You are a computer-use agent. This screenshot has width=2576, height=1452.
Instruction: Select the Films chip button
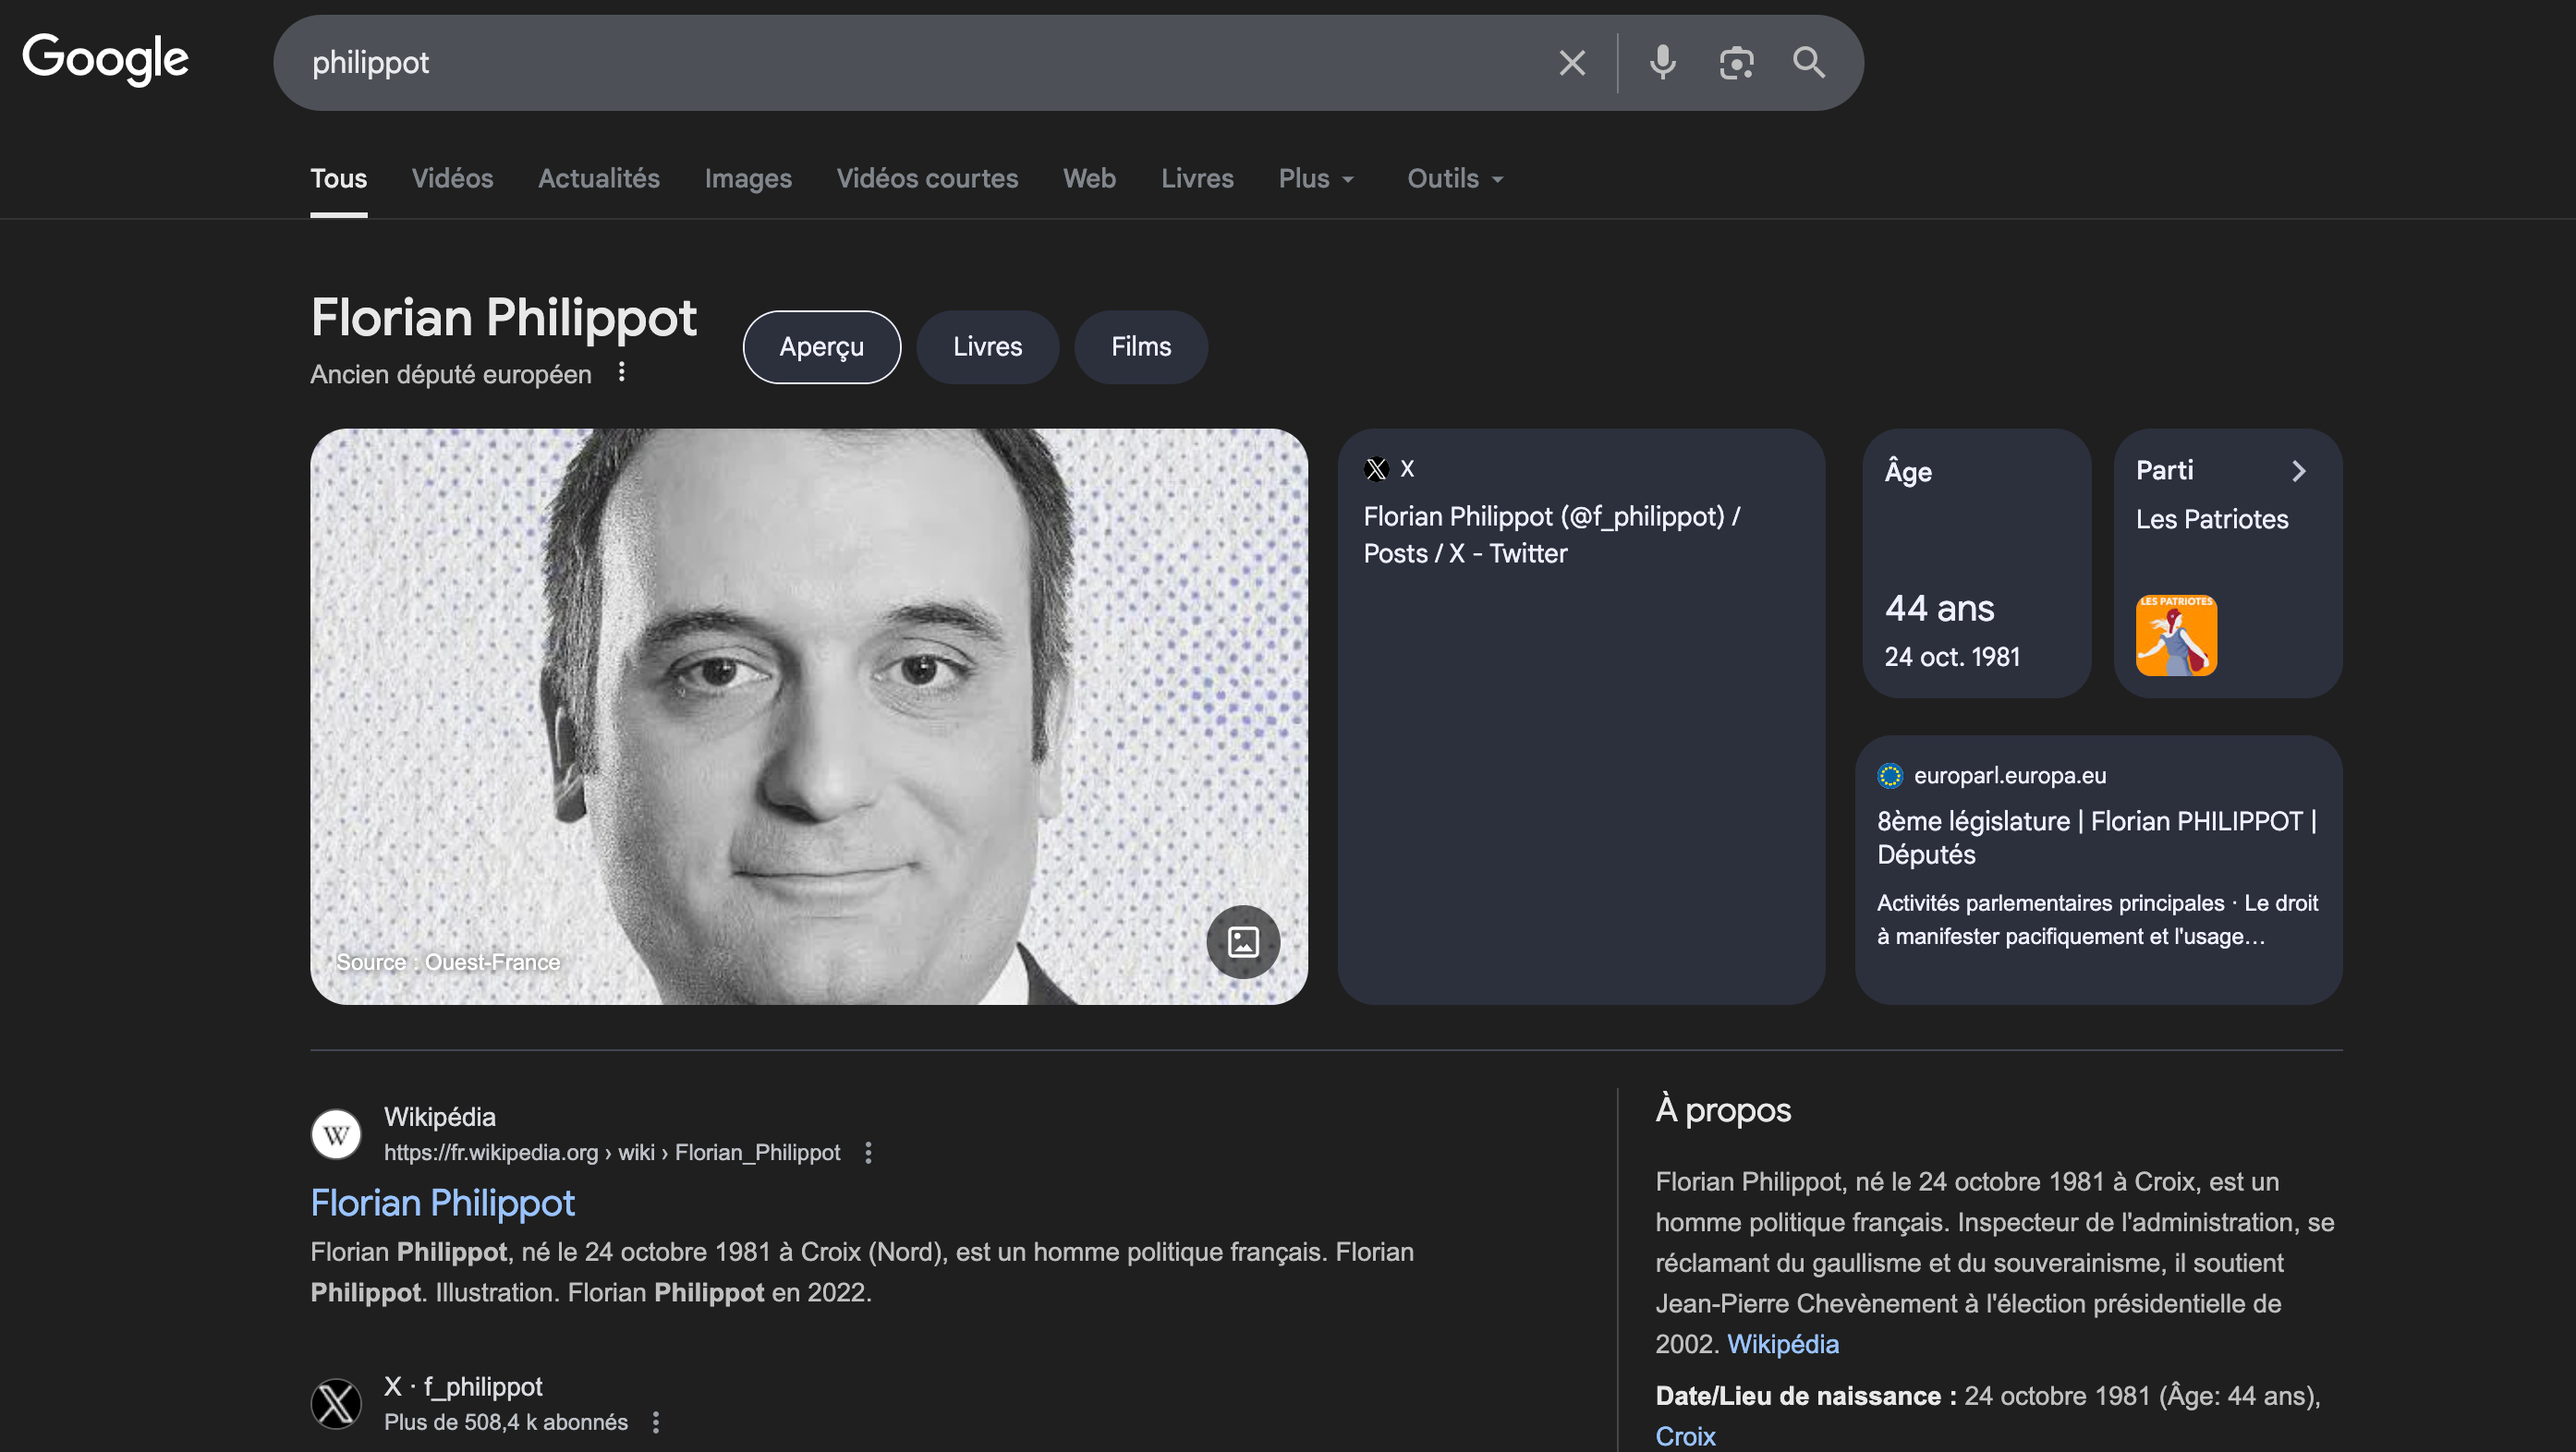tap(1140, 347)
